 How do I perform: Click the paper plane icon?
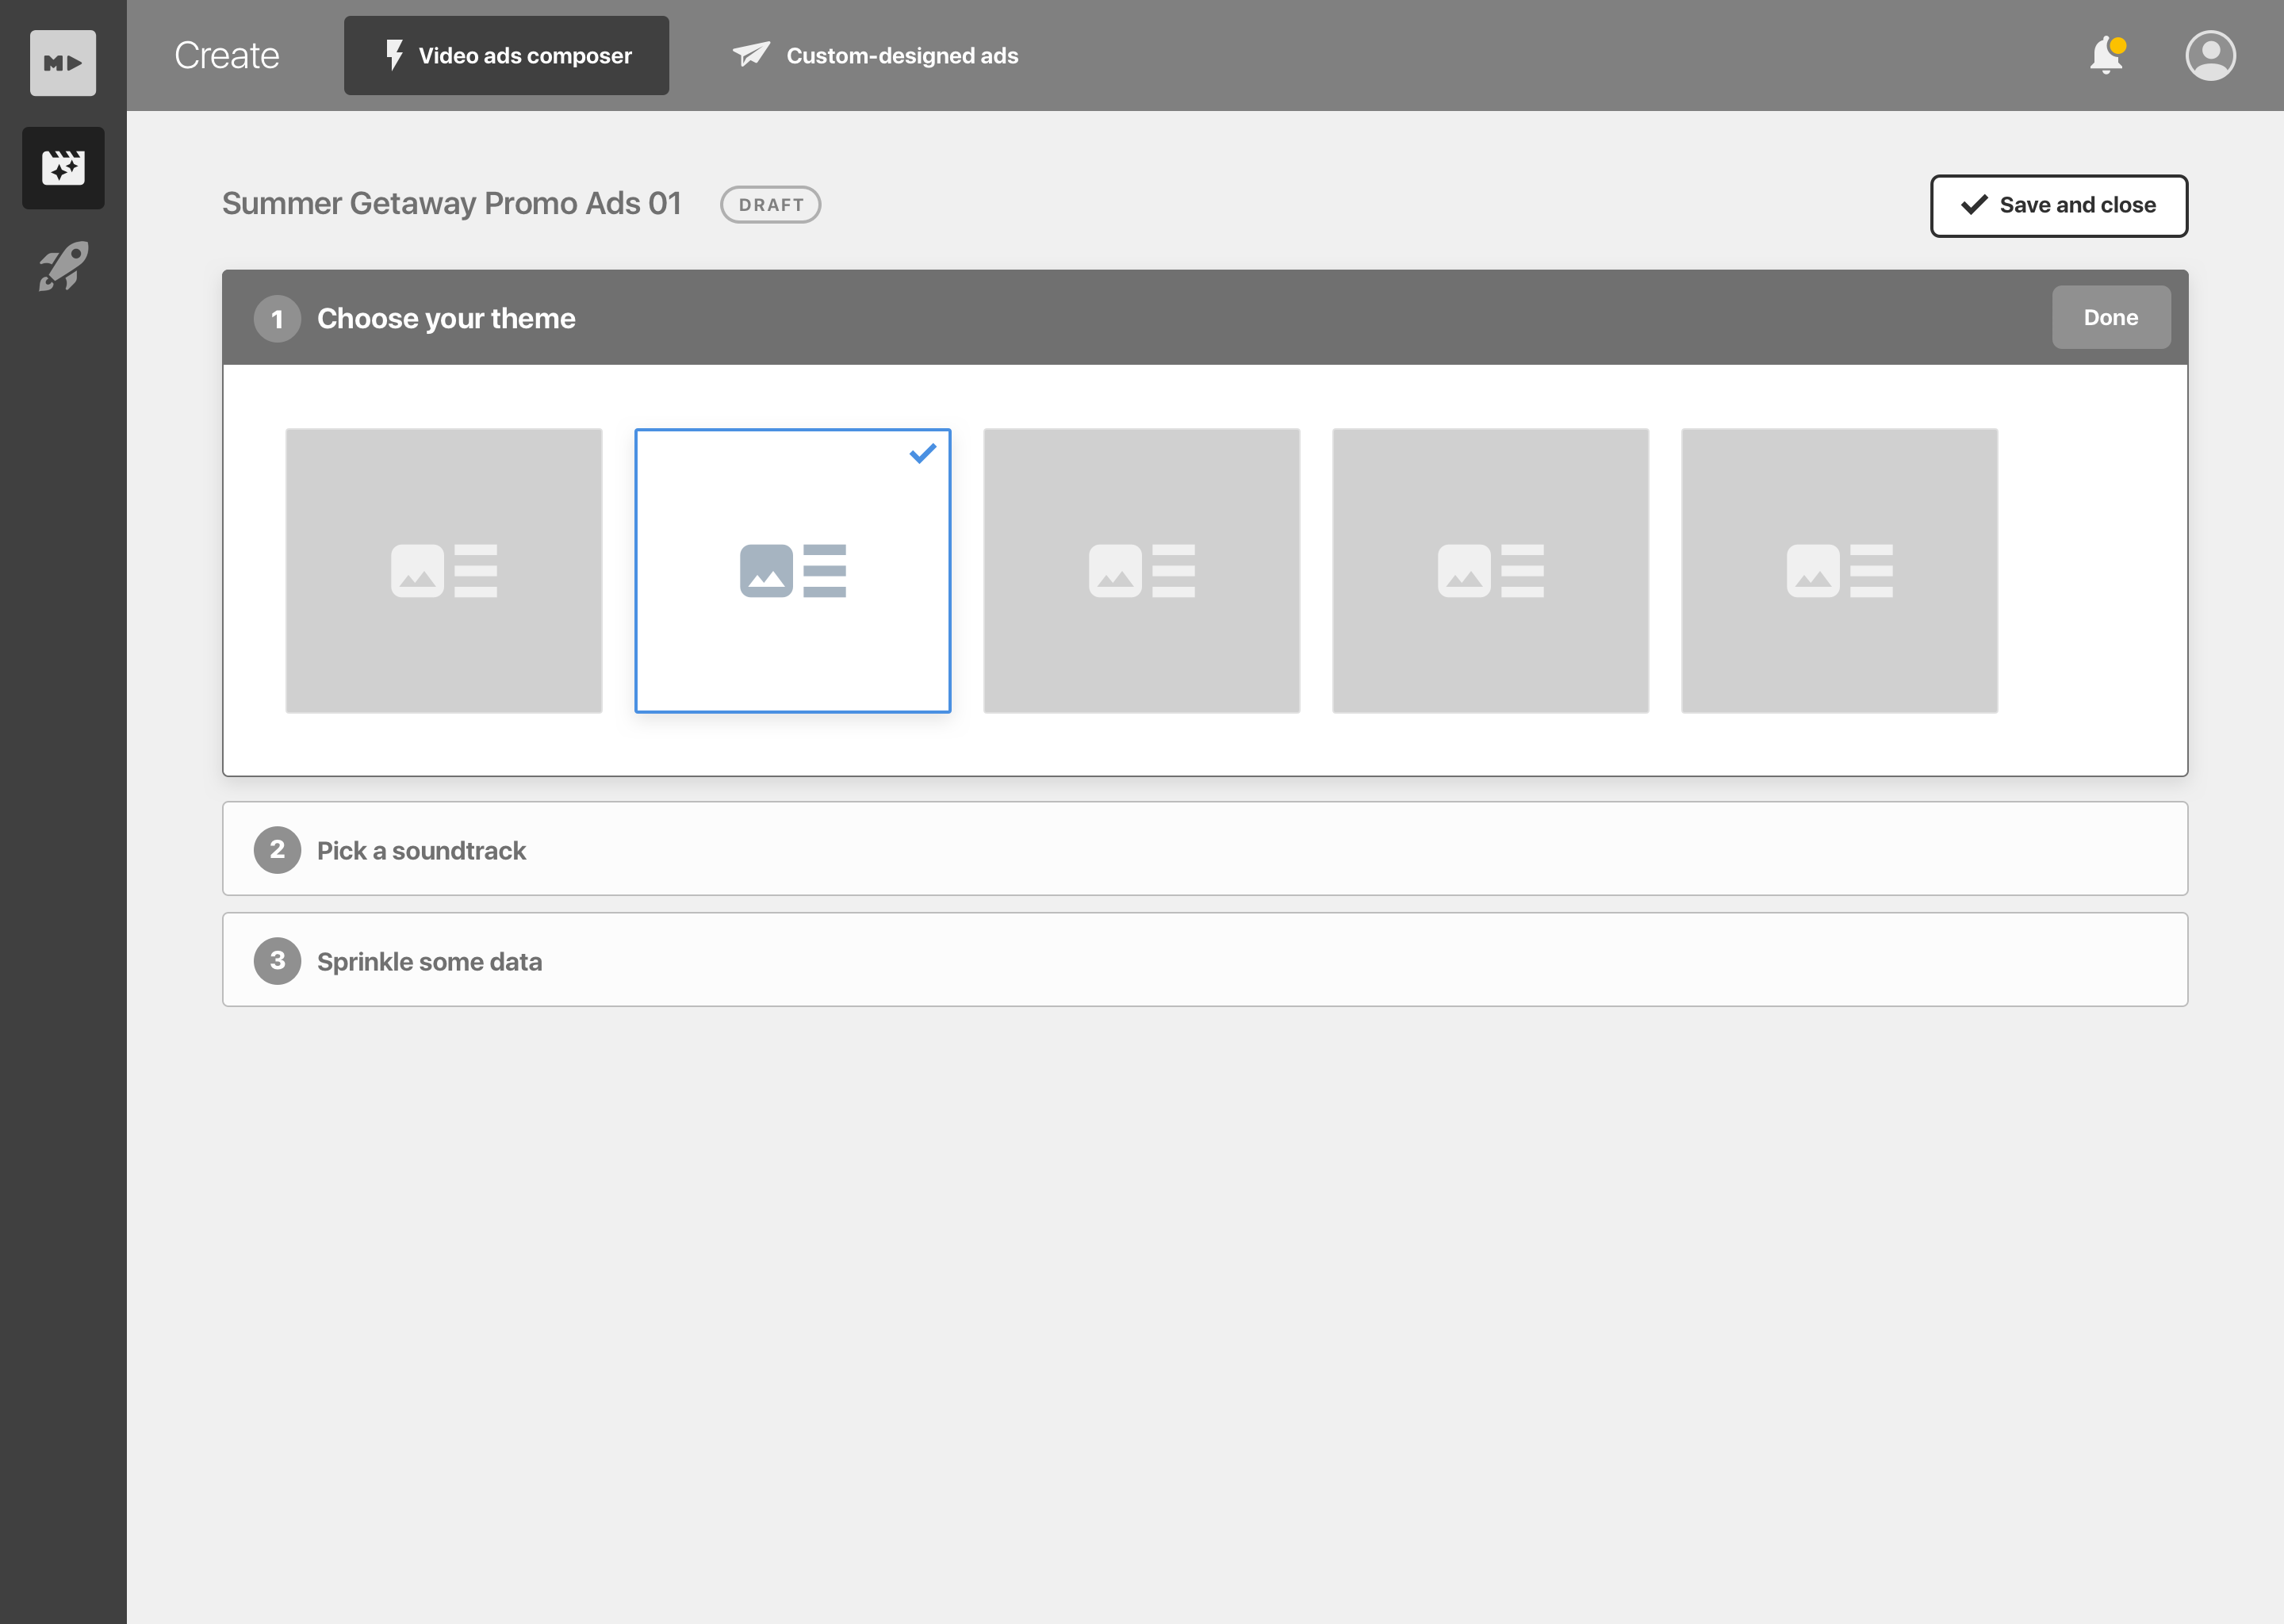tap(751, 54)
